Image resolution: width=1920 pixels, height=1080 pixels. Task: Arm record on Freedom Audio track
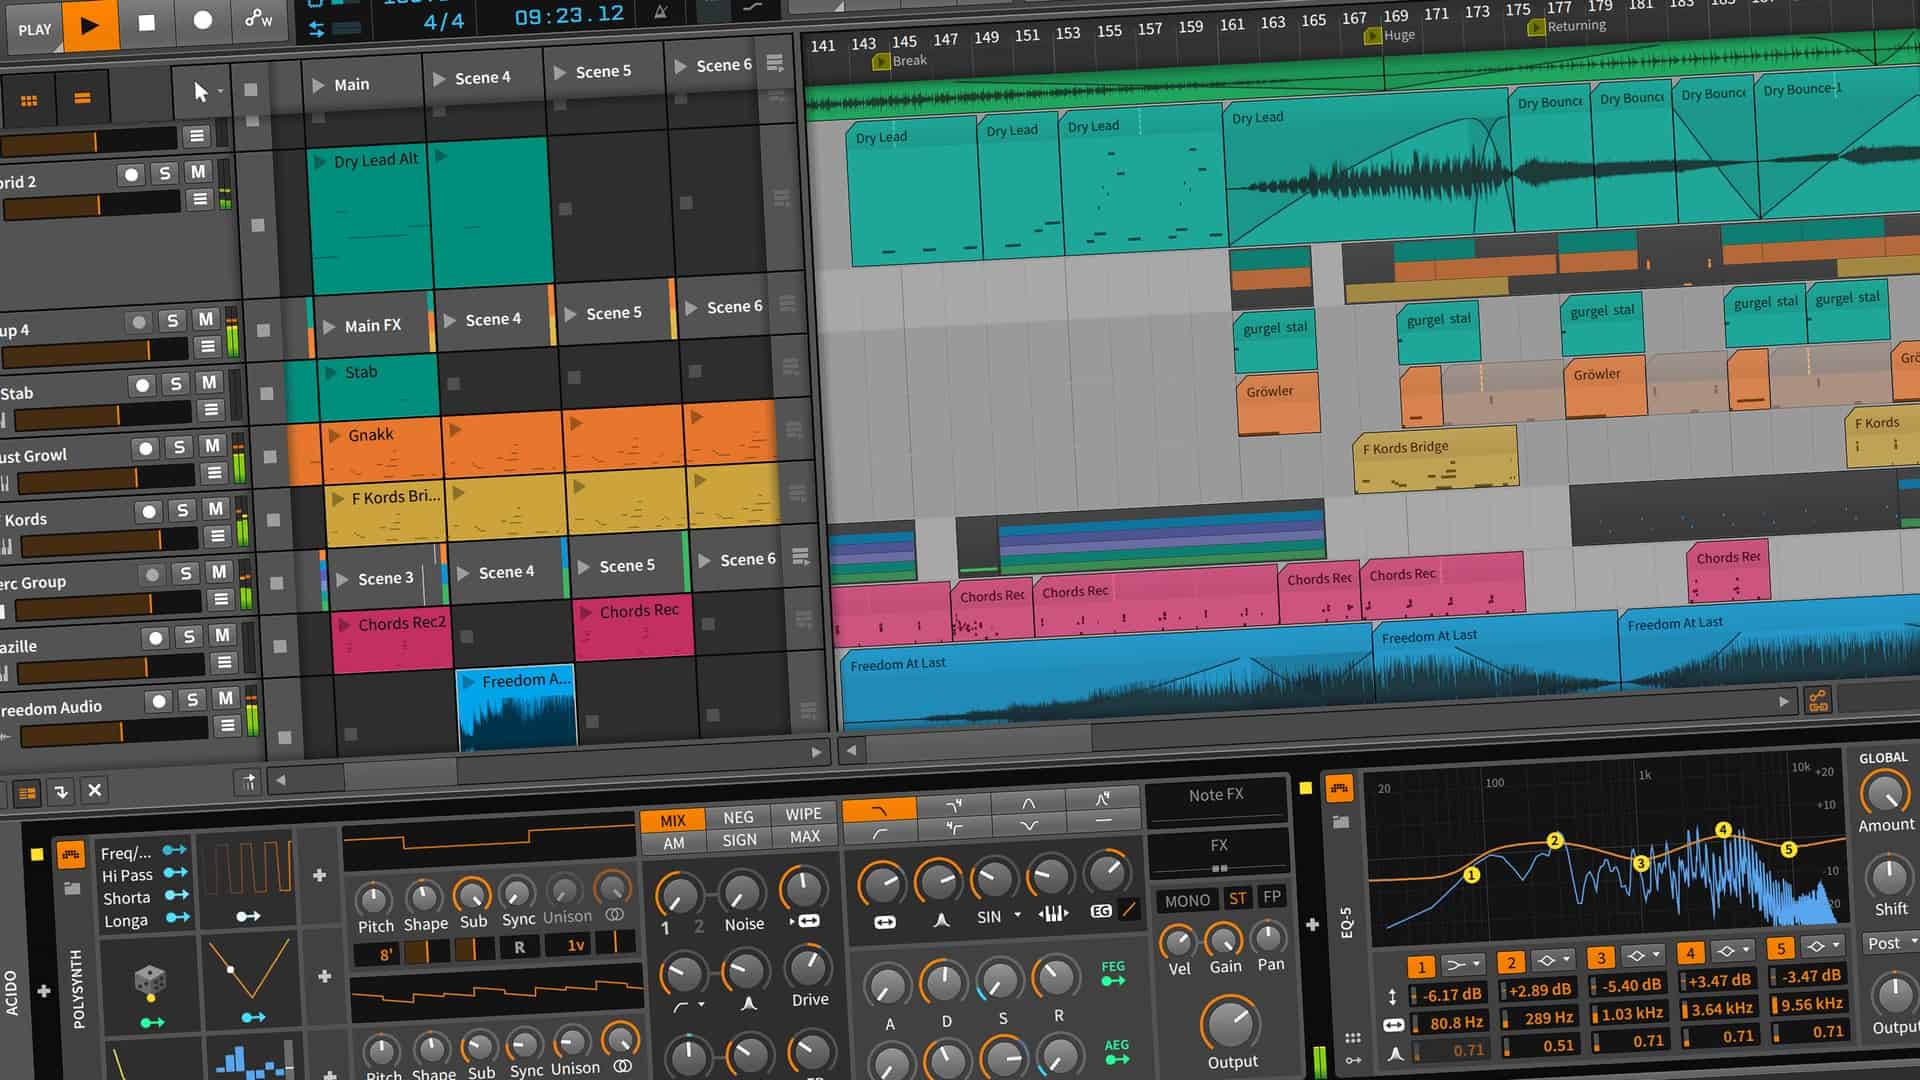tap(158, 701)
